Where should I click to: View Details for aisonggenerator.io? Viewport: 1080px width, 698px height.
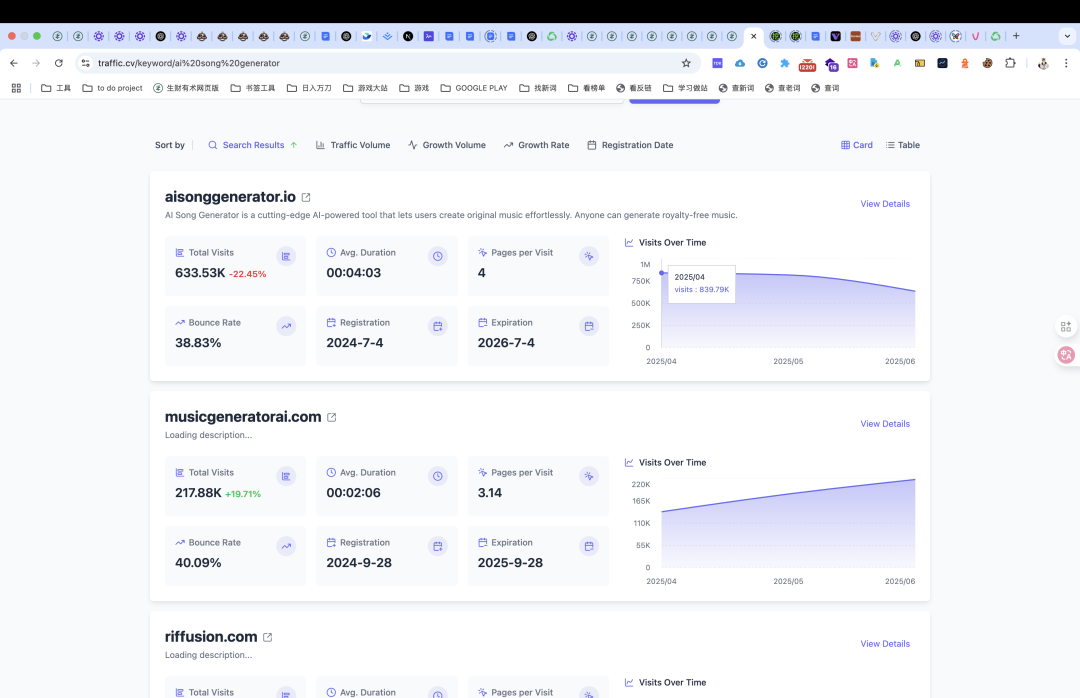pyautogui.click(x=885, y=204)
